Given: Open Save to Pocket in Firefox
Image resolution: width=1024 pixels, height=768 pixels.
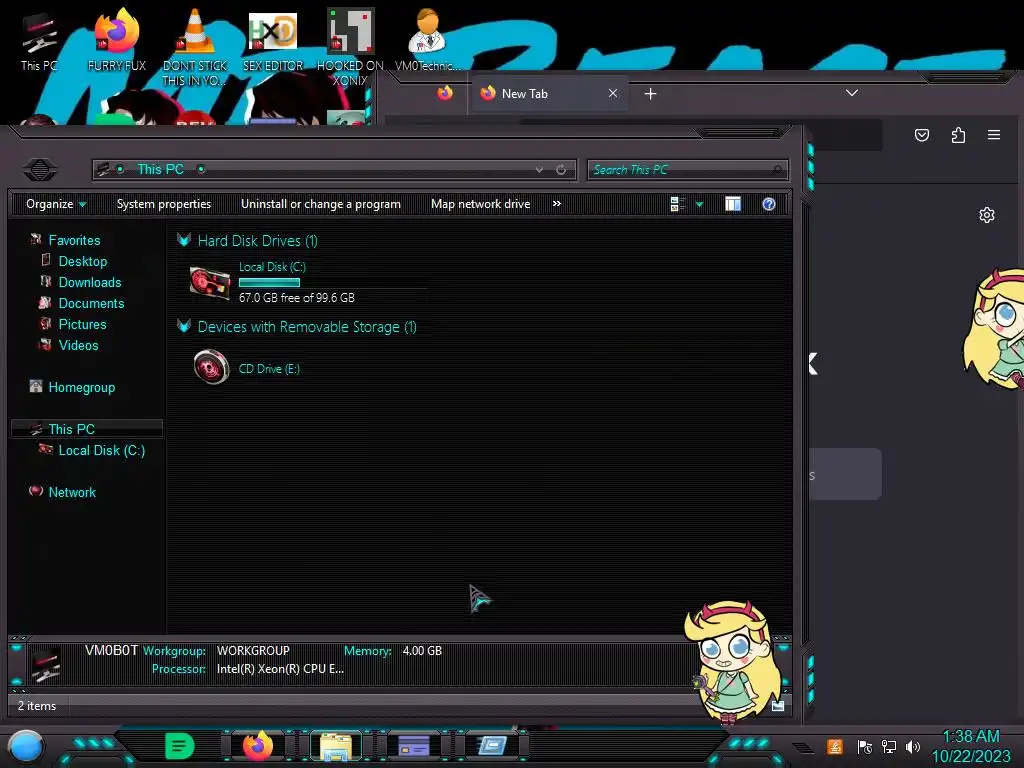Looking at the screenshot, I should (921, 135).
